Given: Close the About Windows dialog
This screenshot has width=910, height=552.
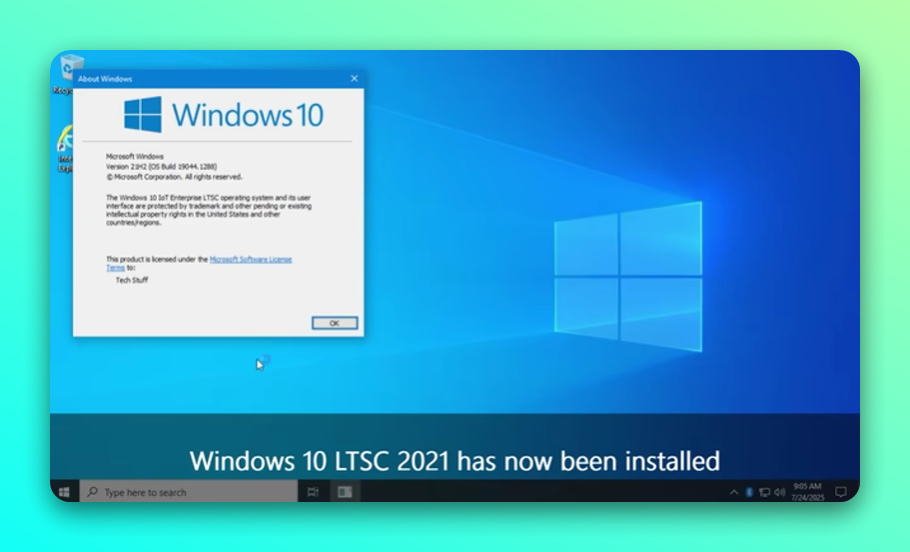Looking at the screenshot, I should click(x=354, y=78).
